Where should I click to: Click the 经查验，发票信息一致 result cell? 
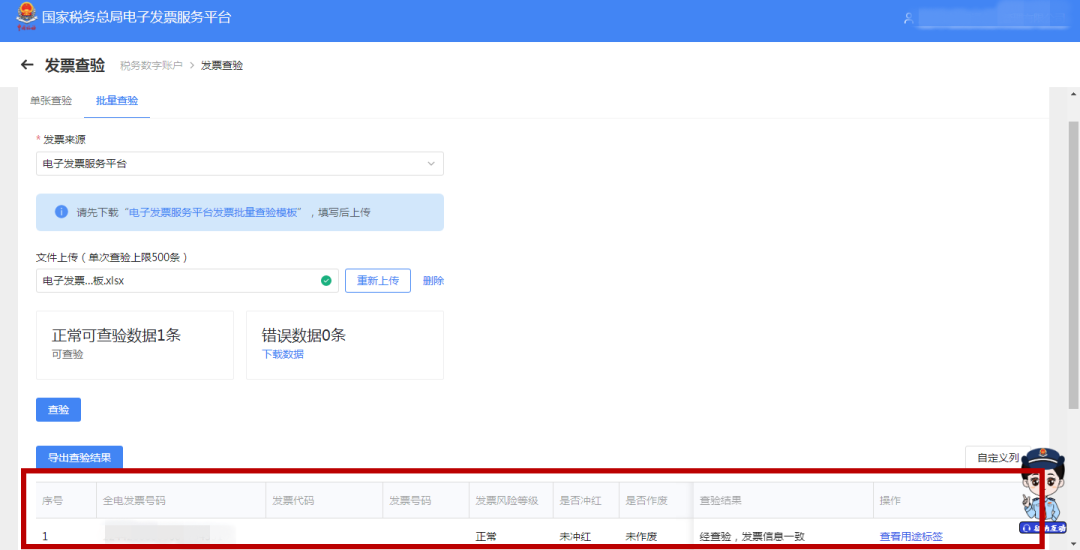point(751,536)
